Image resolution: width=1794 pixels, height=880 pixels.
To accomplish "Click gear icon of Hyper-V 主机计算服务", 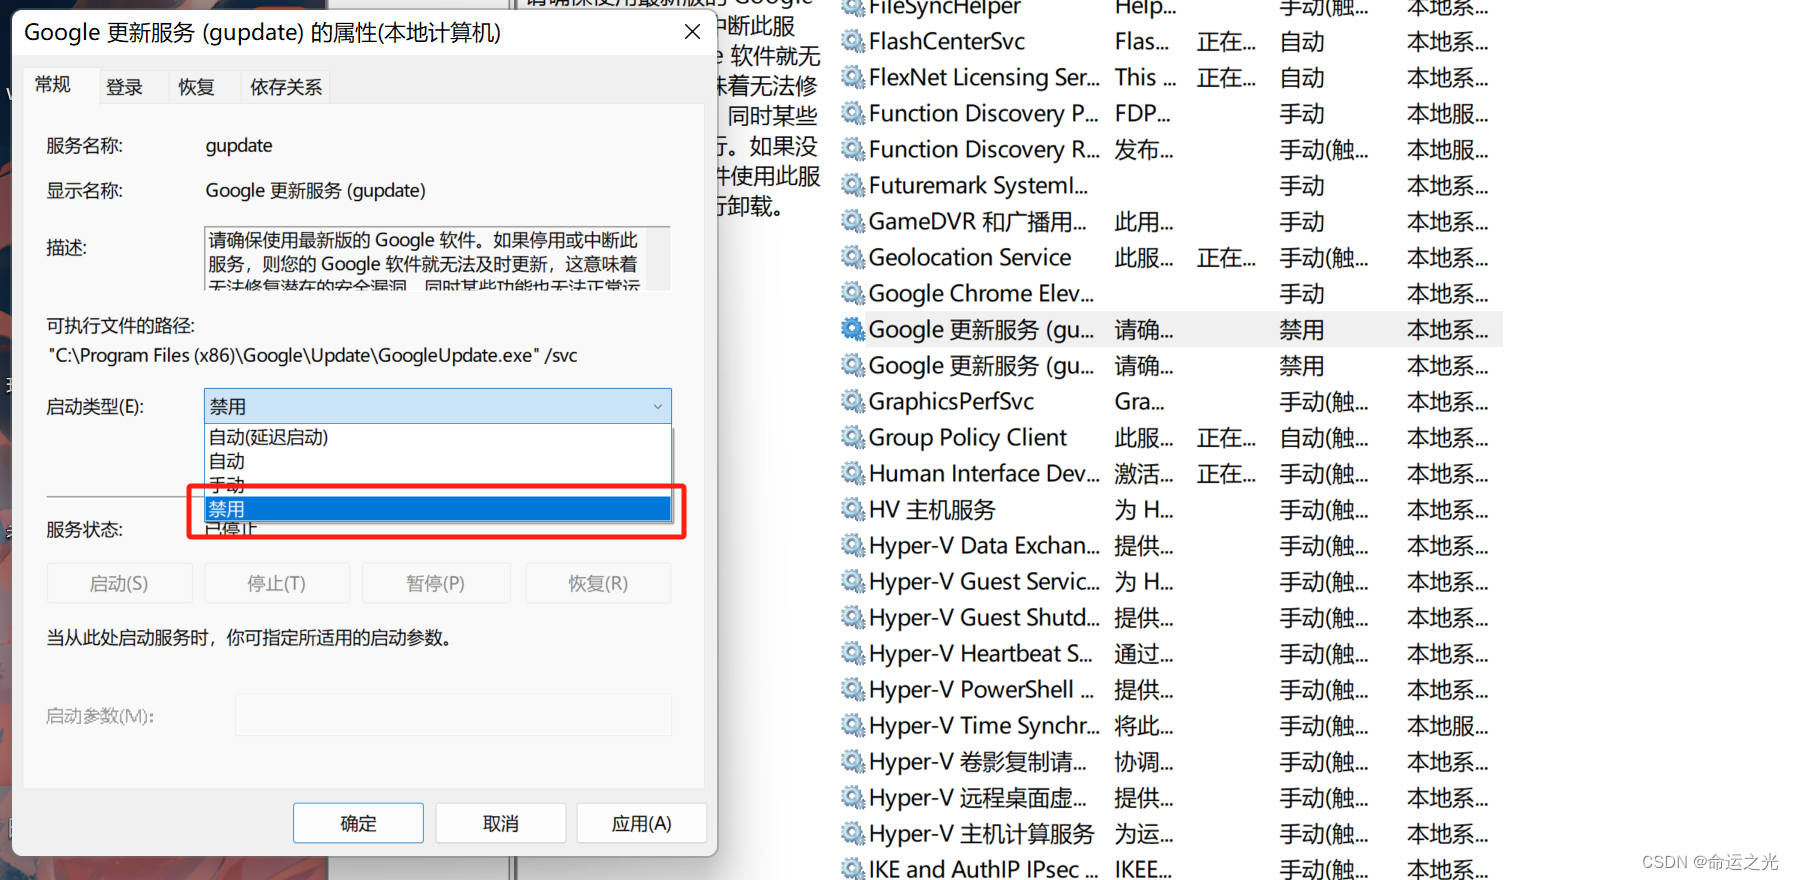I will (852, 834).
